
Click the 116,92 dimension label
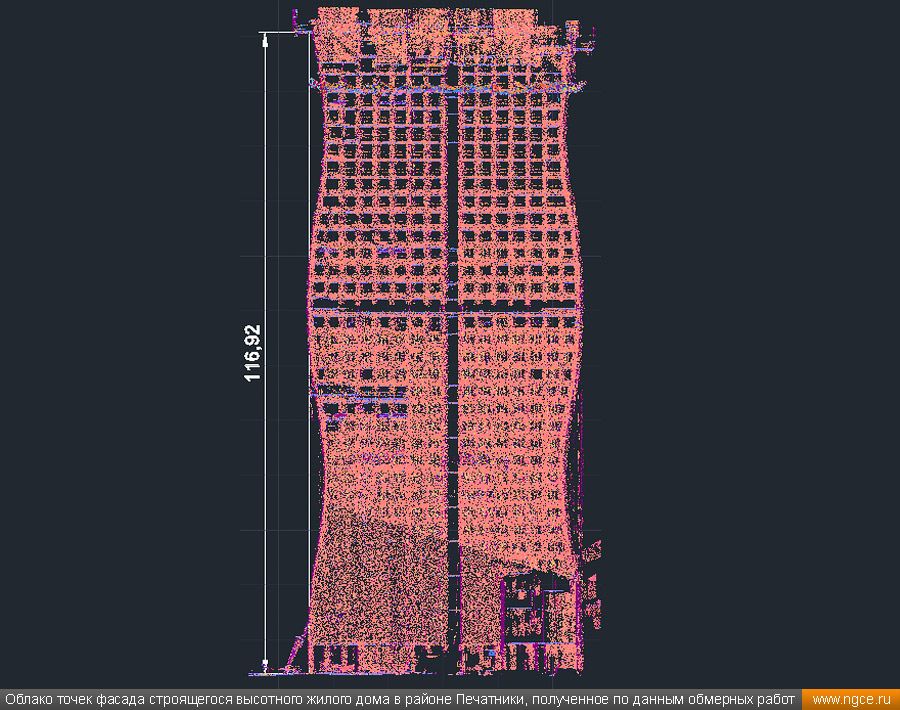[253, 353]
